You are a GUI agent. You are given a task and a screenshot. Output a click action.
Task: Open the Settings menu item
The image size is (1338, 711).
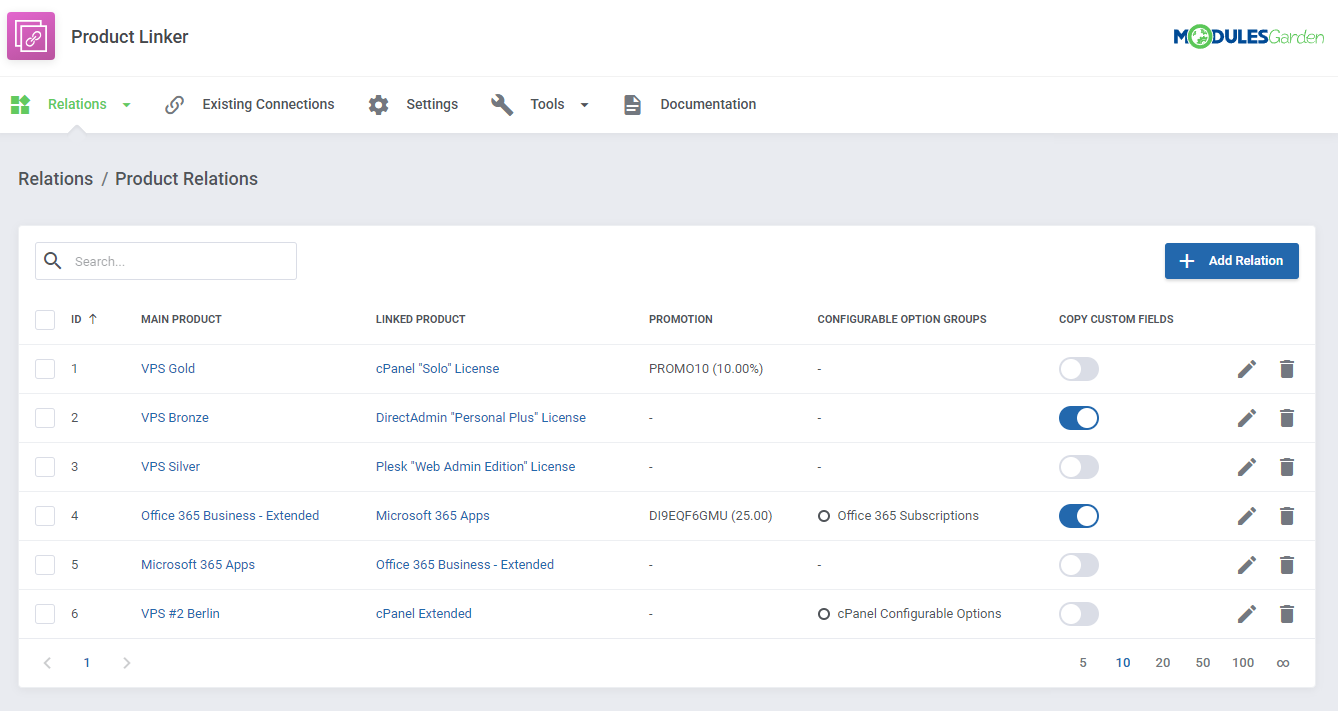pyautogui.click(x=432, y=104)
